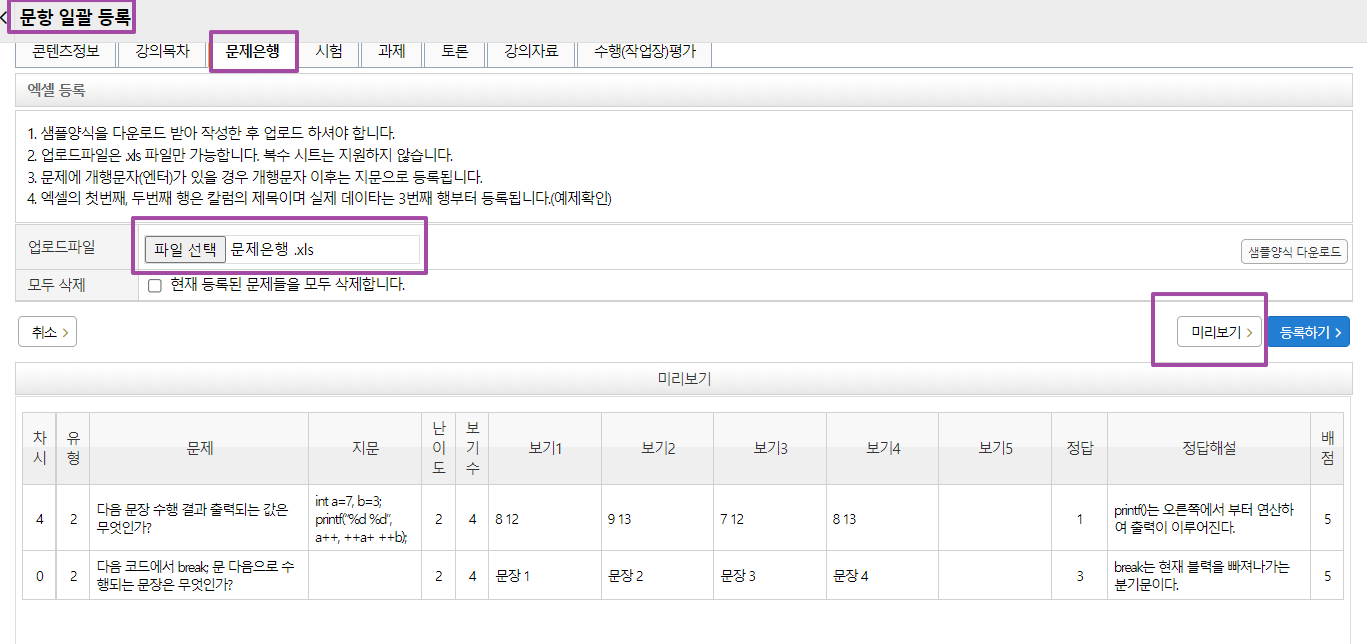Select the 수행(작업장)평가 tab
The width and height of the screenshot is (1367, 644).
[644, 52]
